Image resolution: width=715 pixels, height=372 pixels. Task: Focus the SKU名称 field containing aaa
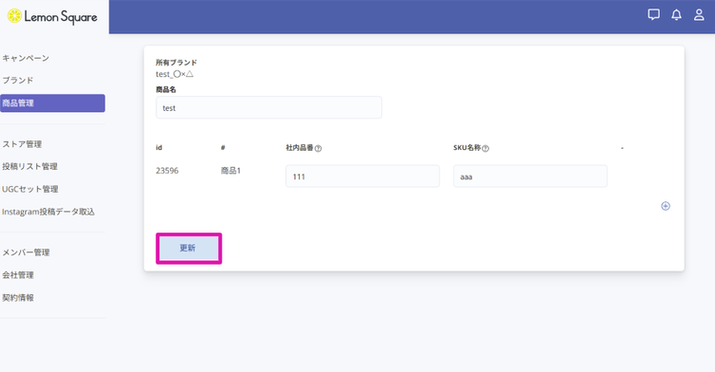coord(530,176)
